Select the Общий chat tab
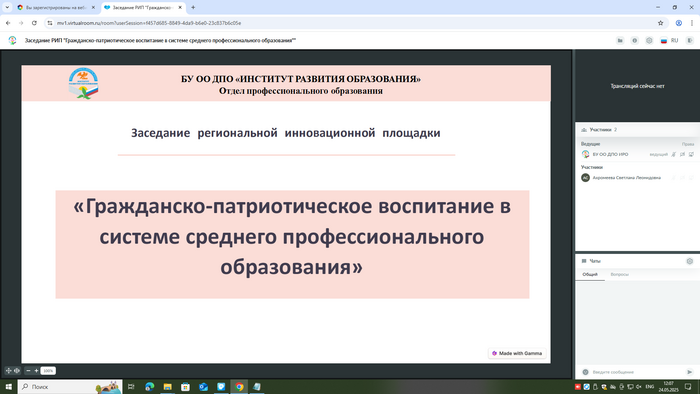Image resolution: width=700 pixels, height=394 pixels. 590,274
